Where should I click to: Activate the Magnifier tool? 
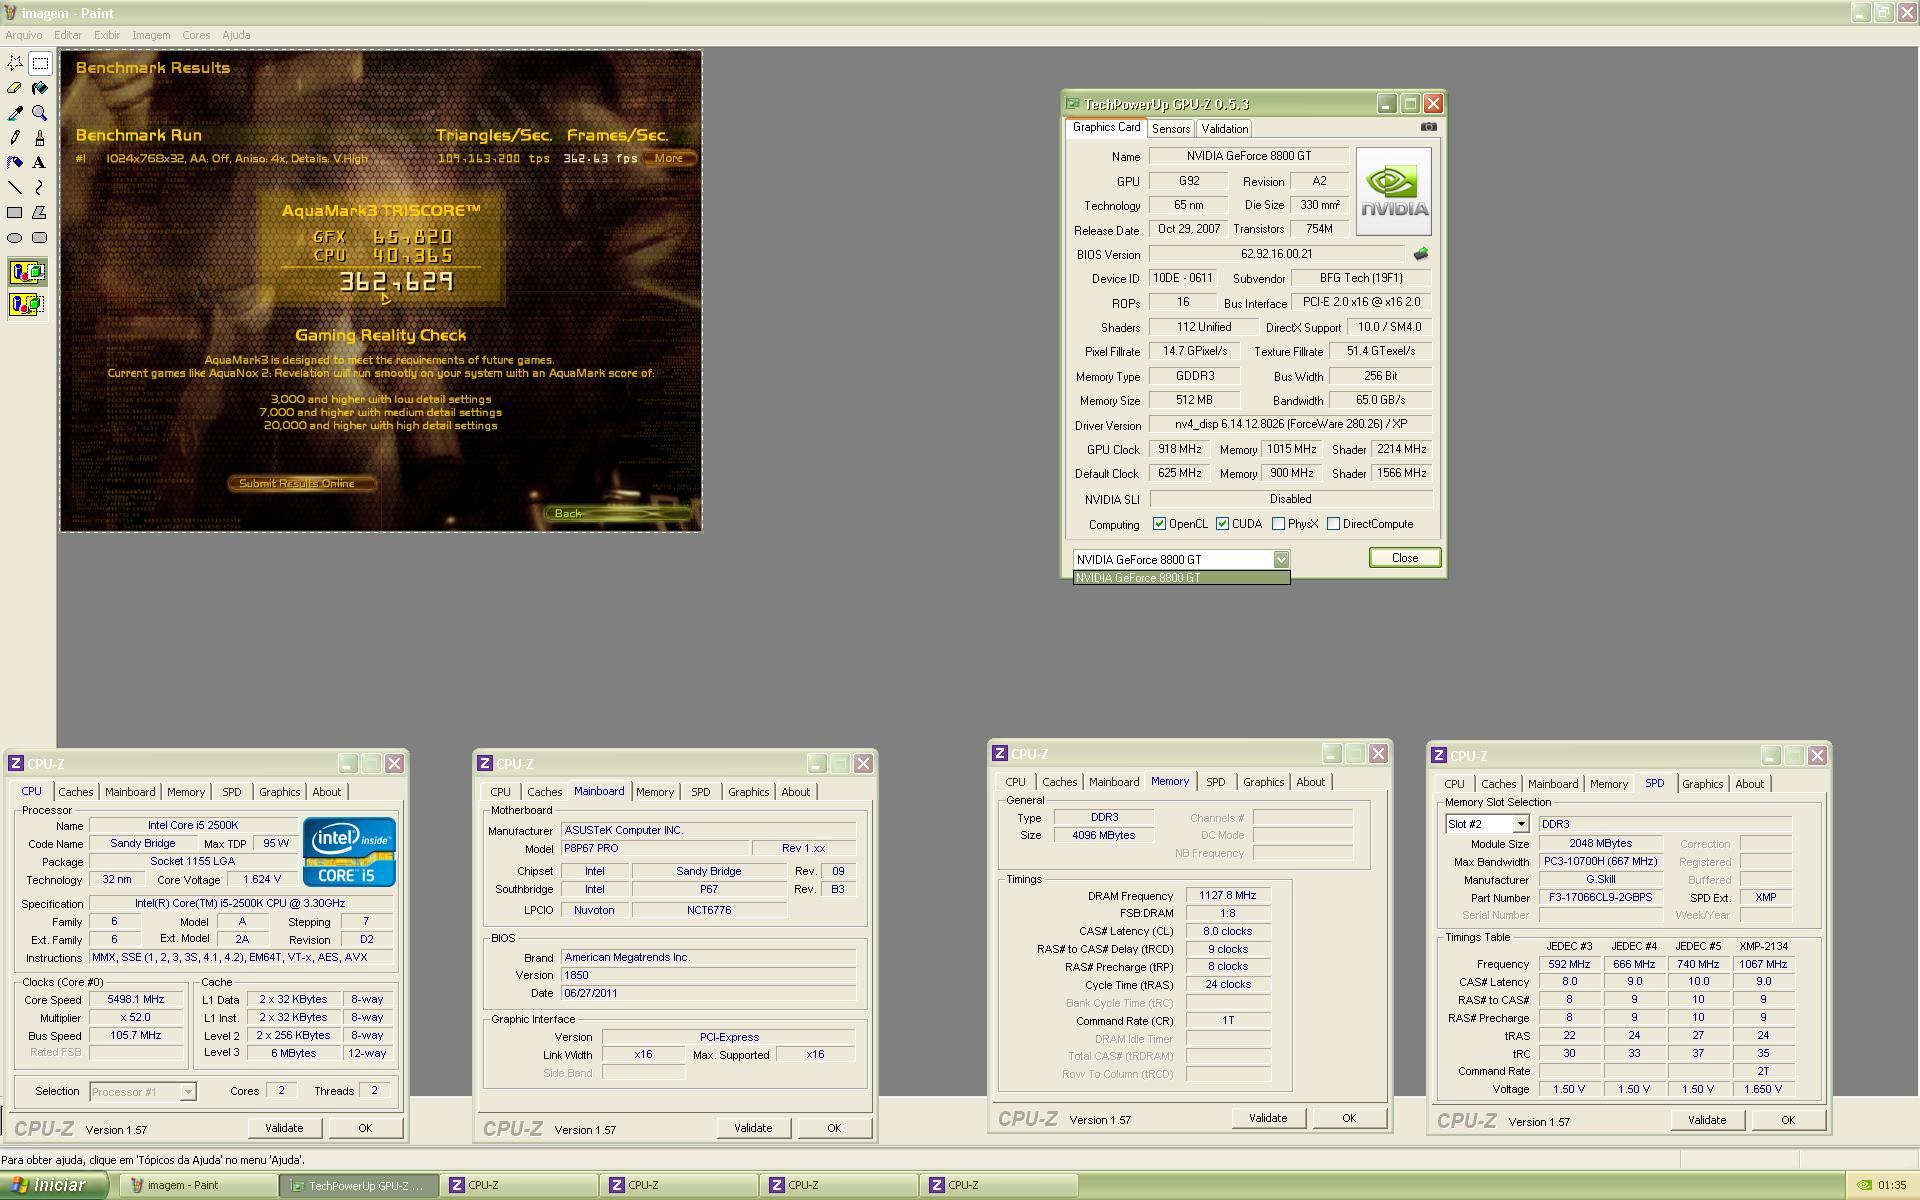coord(40,113)
